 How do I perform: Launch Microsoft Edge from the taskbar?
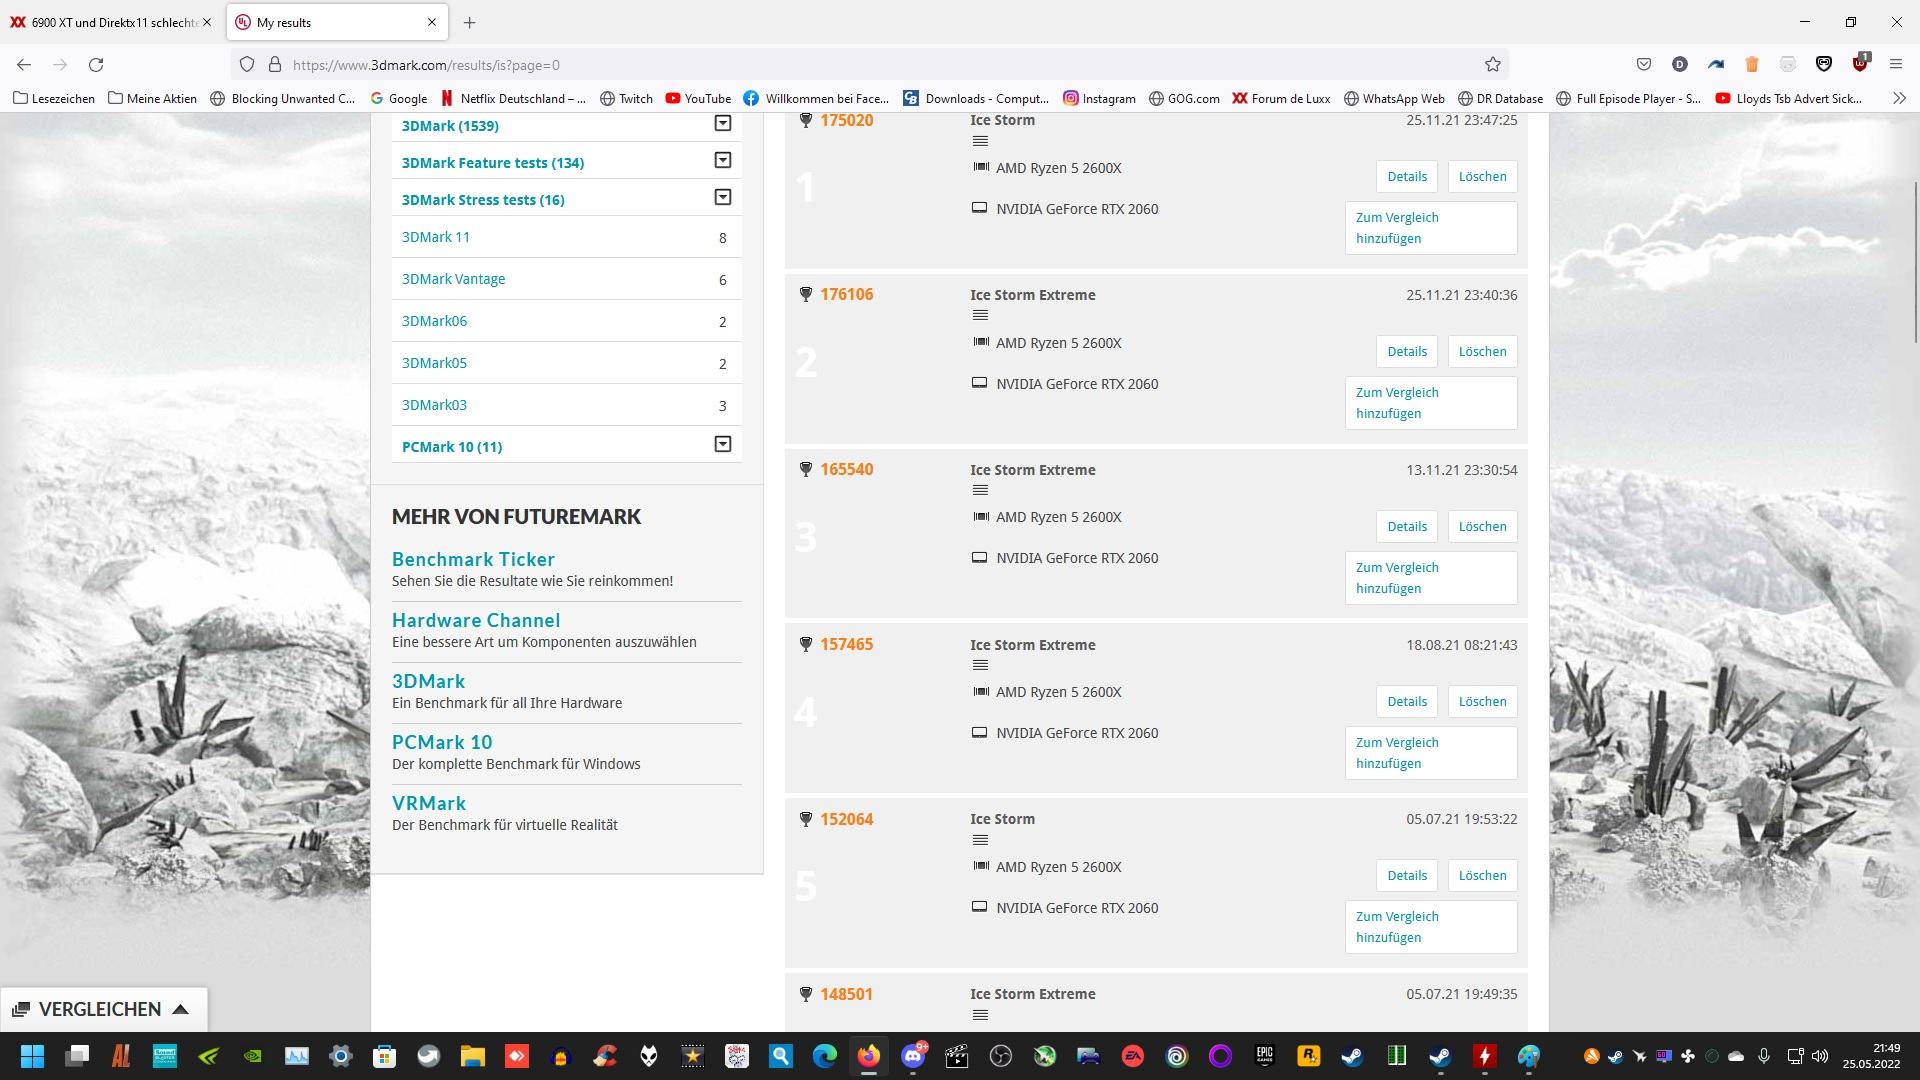point(824,1056)
